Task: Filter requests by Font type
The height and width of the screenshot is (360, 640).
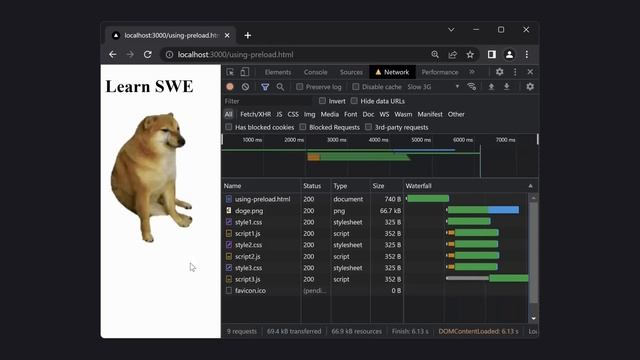Action: pyautogui.click(x=351, y=114)
